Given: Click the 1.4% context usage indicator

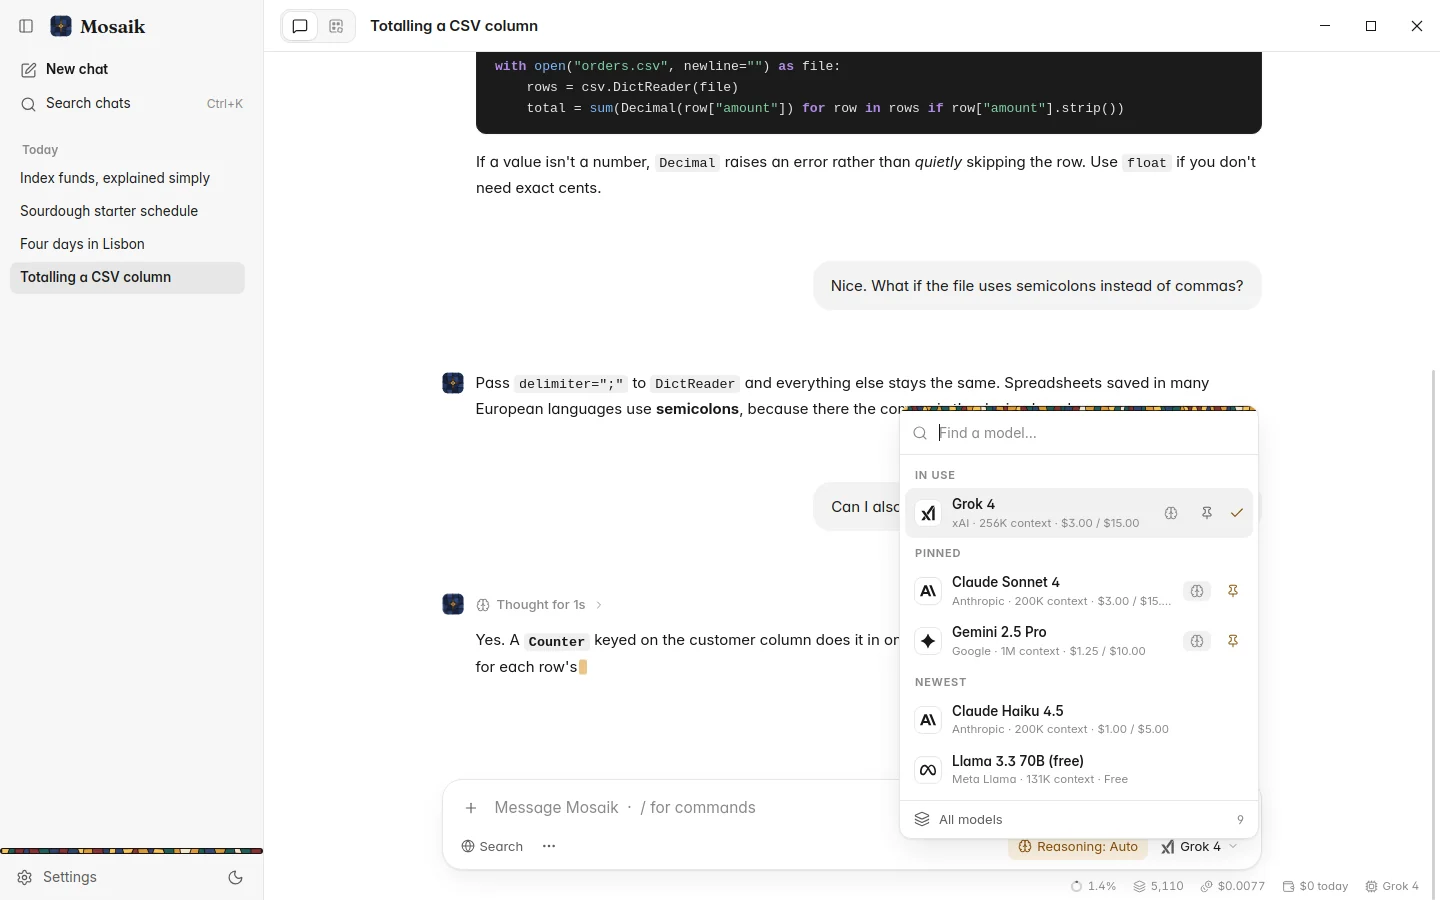Looking at the screenshot, I should point(1093,886).
